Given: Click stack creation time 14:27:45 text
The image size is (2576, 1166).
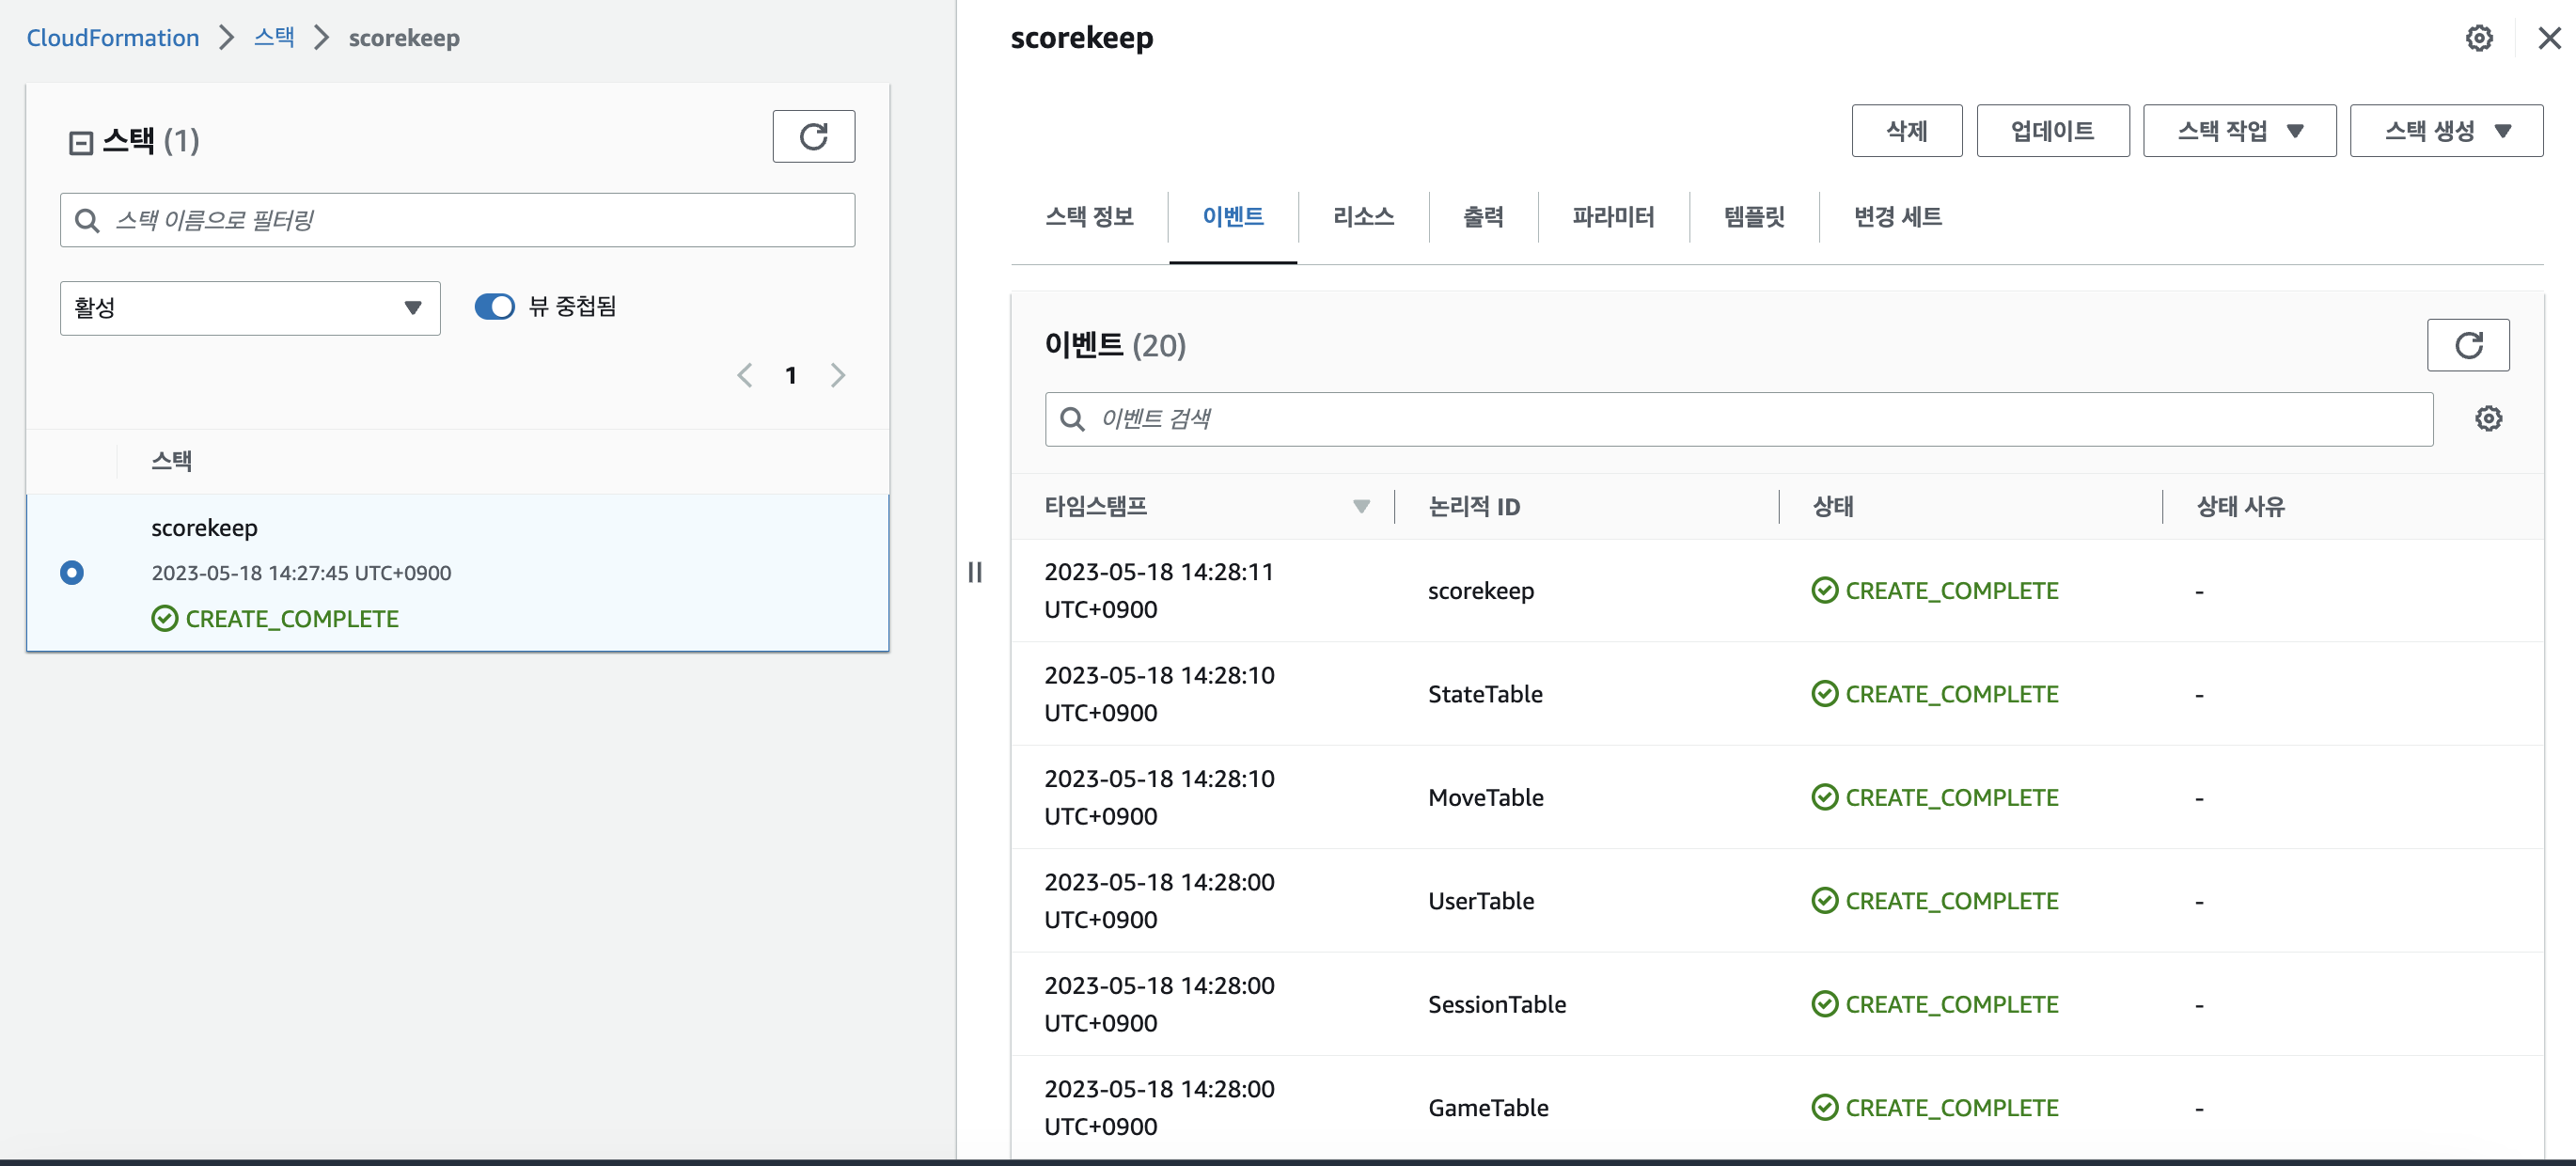Looking at the screenshot, I should [x=300, y=572].
